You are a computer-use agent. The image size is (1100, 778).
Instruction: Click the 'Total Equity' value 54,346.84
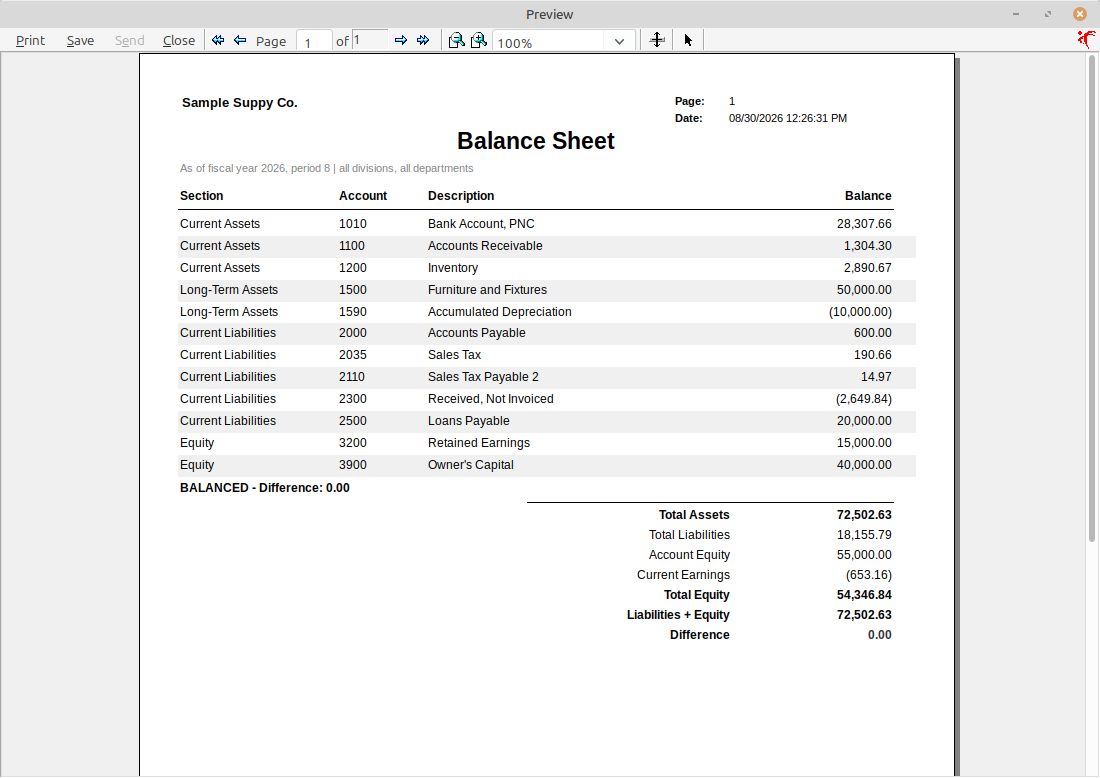864,595
